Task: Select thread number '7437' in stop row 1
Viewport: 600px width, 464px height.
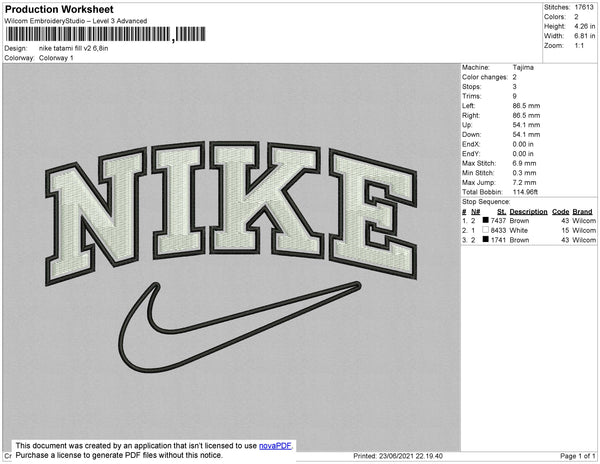Action: (498, 221)
